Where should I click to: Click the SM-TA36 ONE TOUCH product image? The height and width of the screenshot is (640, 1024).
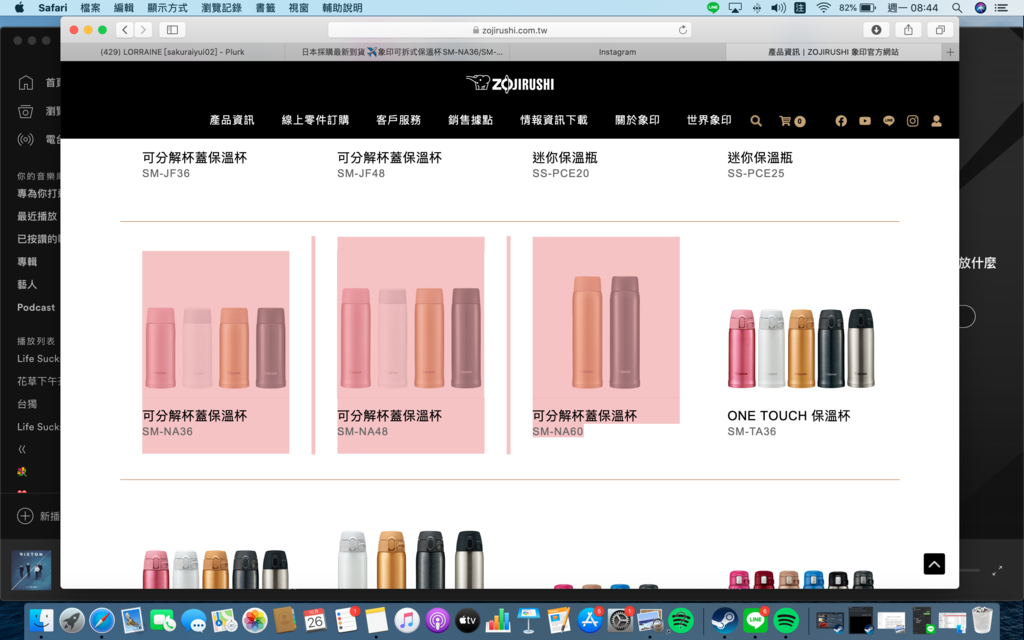(801, 348)
